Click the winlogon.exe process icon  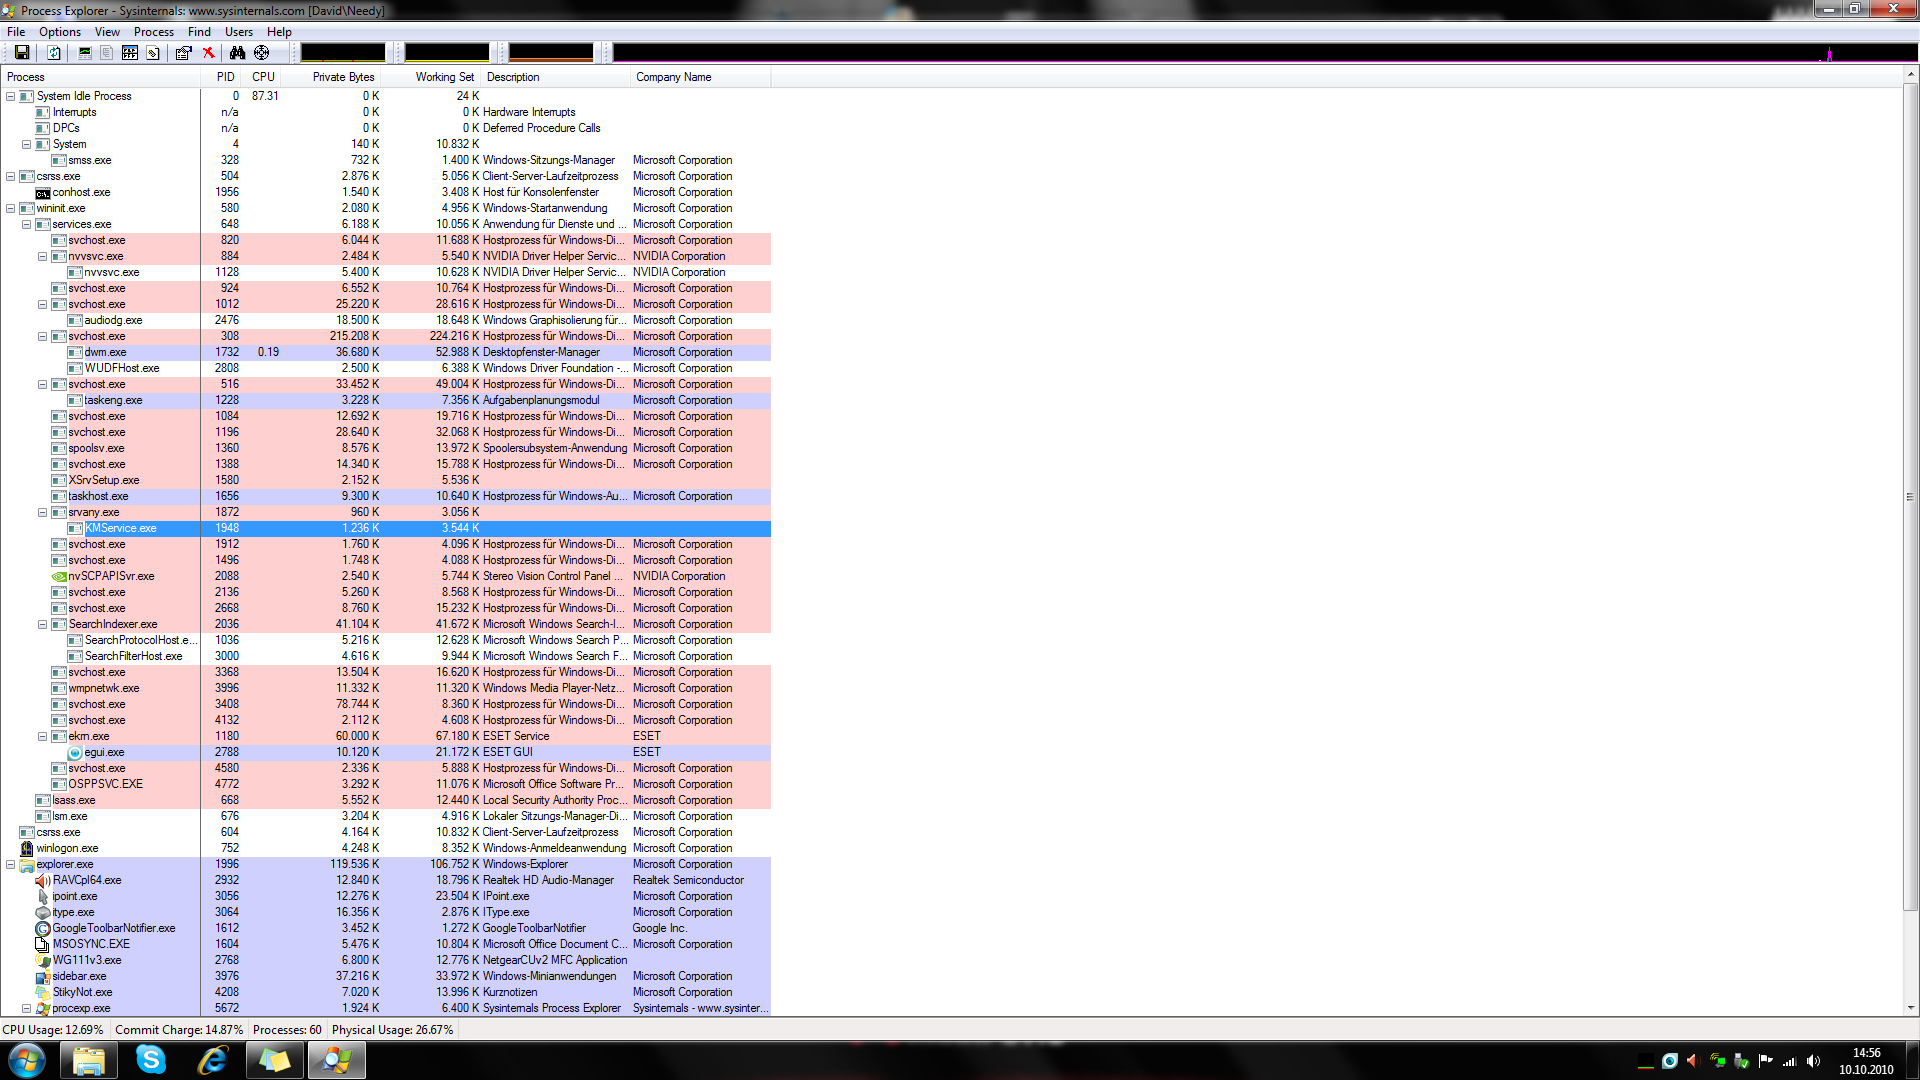coord(27,848)
